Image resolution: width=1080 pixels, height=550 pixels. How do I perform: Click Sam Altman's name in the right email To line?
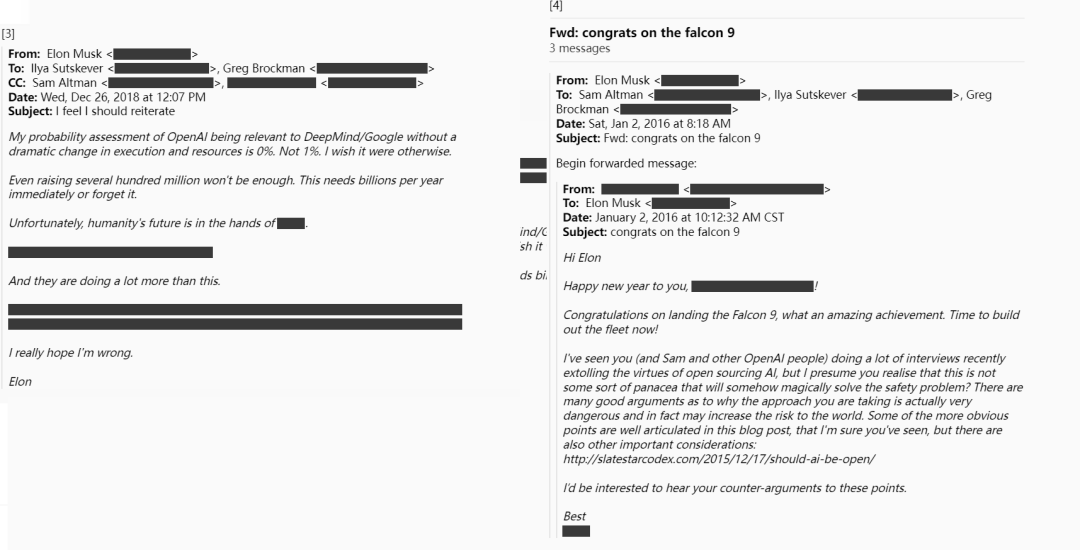pyautogui.click(x=611, y=95)
